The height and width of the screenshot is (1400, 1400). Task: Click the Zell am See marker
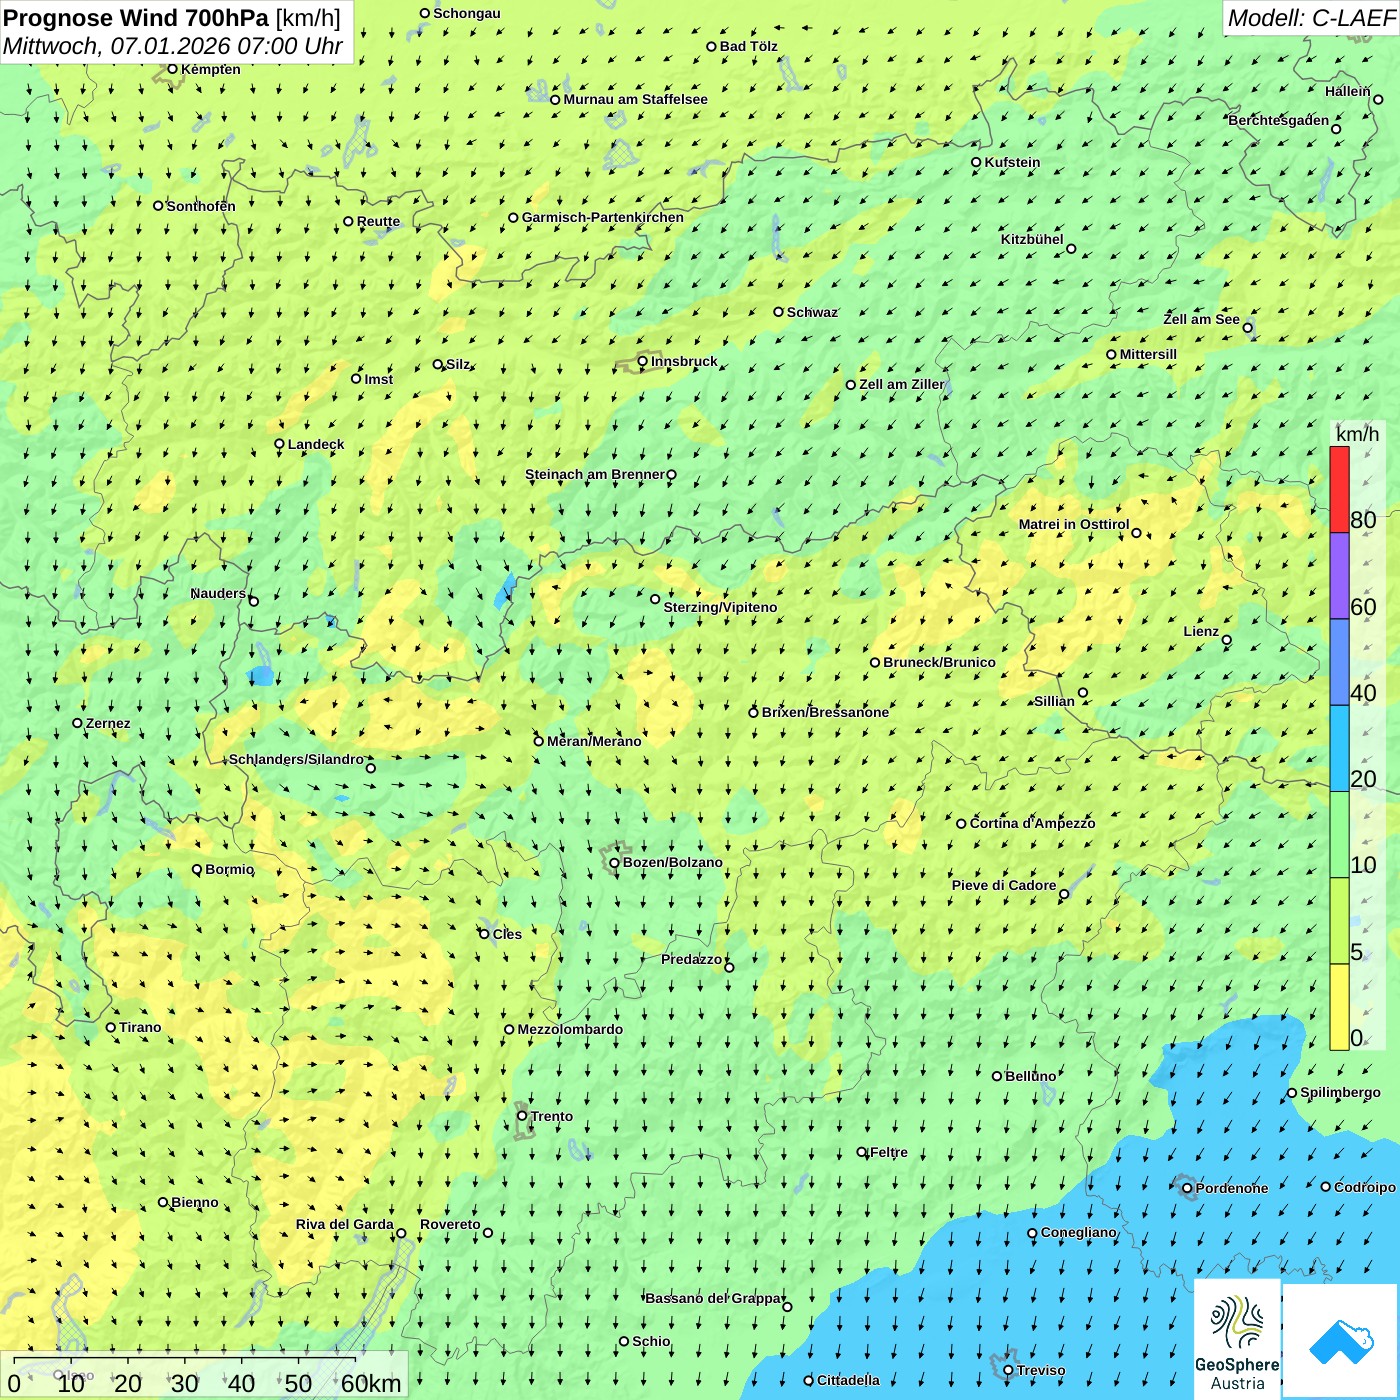click(1247, 328)
